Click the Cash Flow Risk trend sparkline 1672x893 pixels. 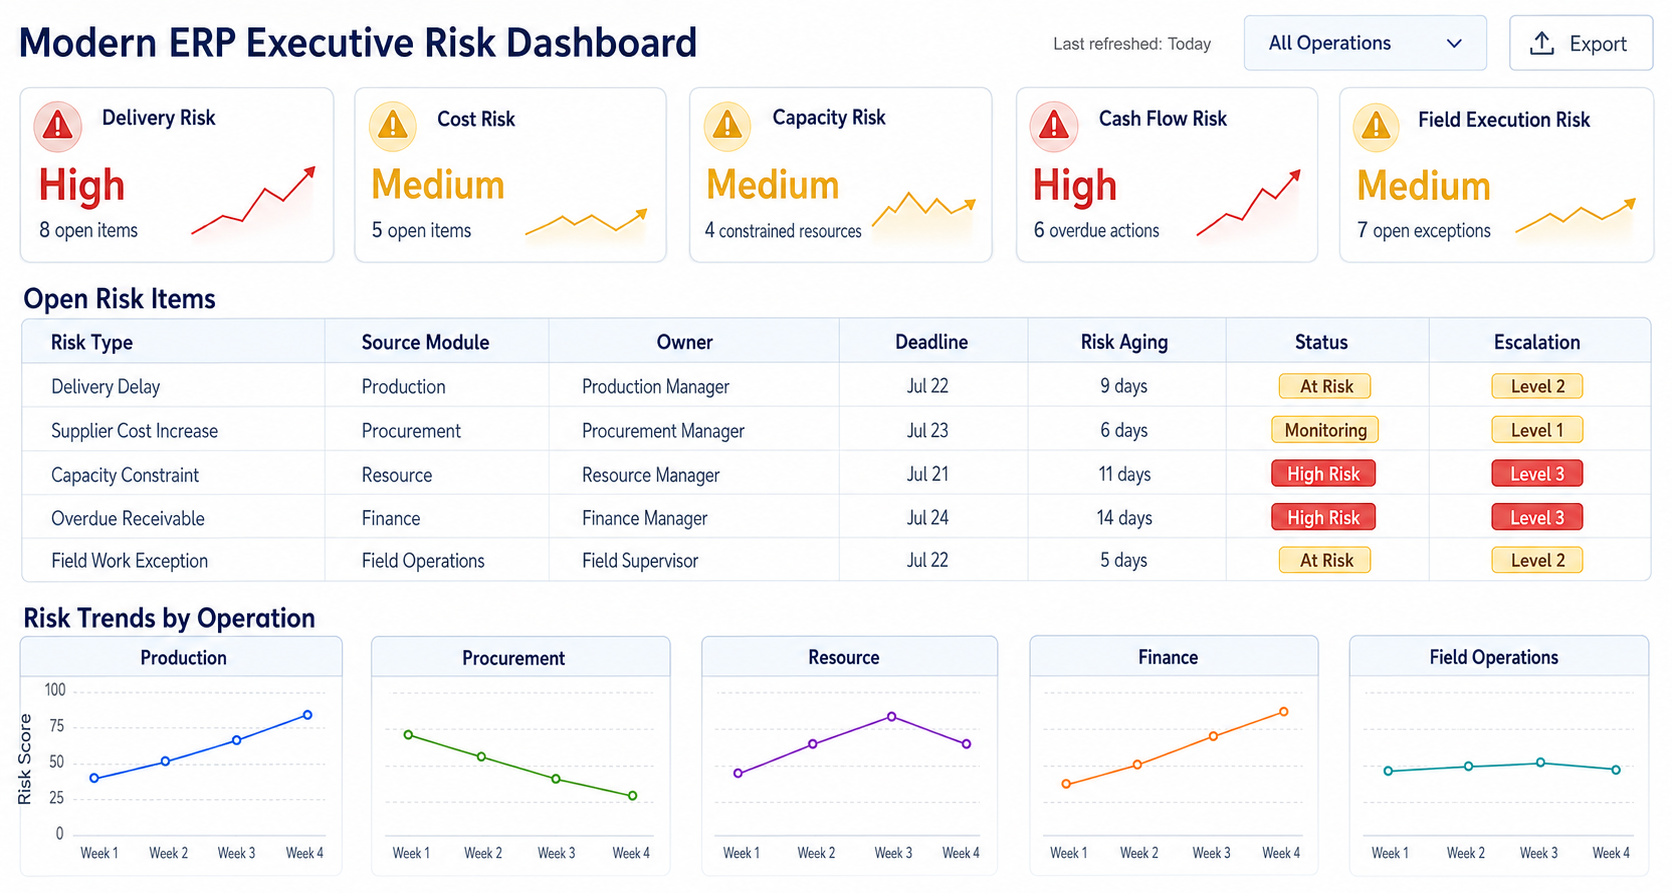coord(1249,203)
